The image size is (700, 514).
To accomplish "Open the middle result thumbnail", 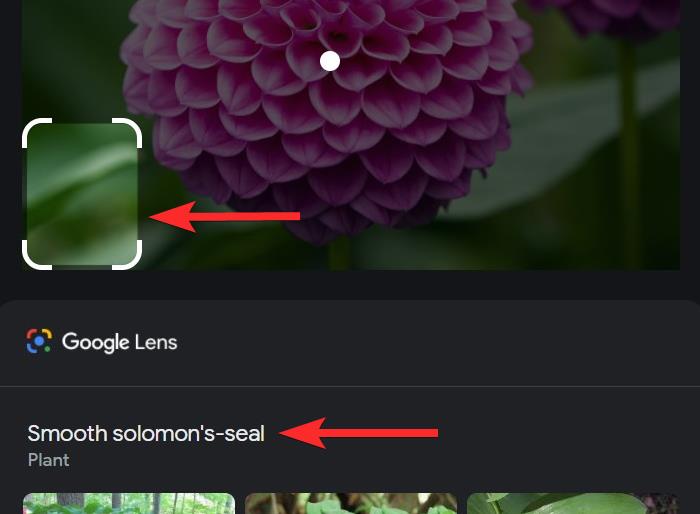I will pyautogui.click(x=351, y=503).
